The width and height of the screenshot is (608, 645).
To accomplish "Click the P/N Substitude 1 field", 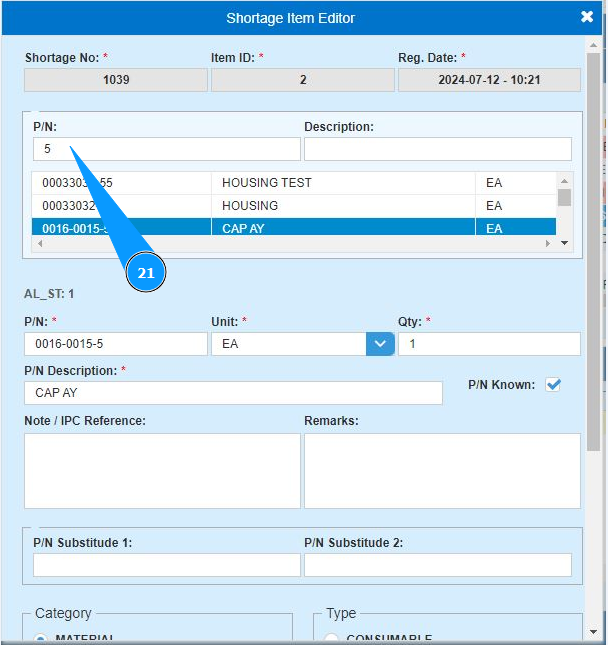I will point(167,565).
